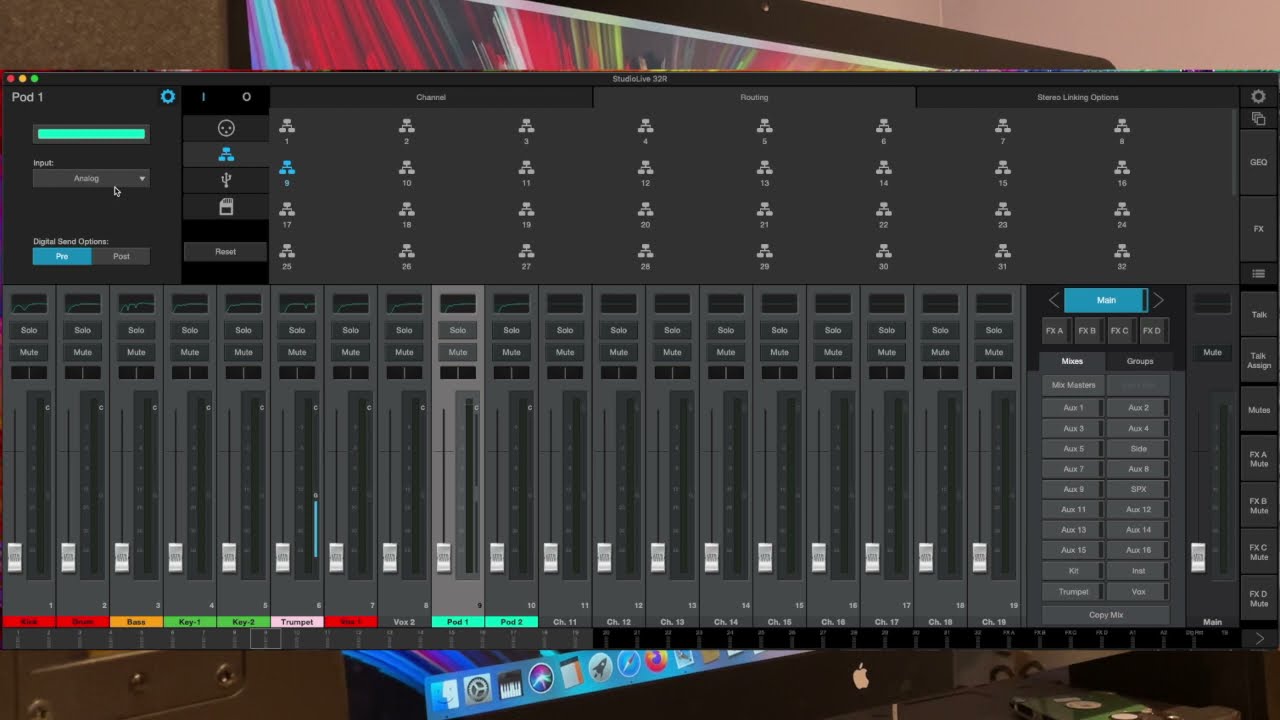Pick network routing source number 12
The image size is (1280, 720).
point(645,174)
